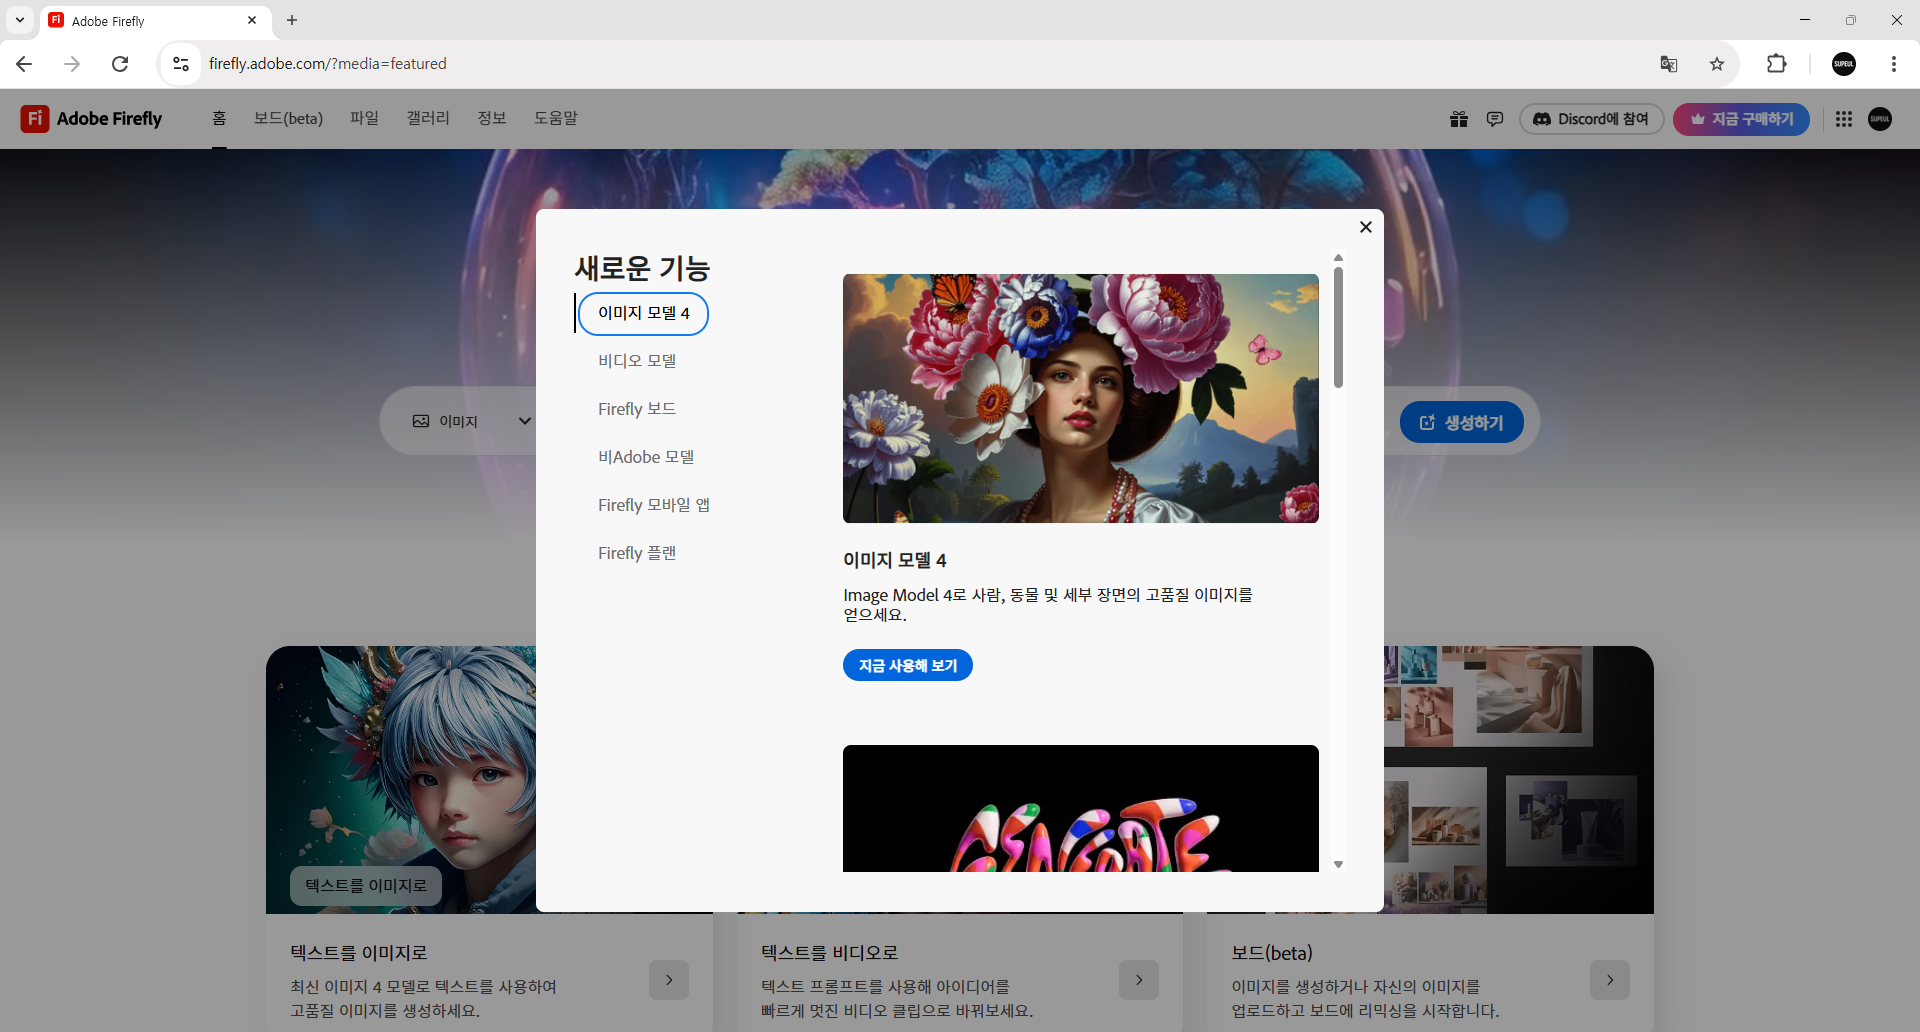
Task: Click the 텍스트를 이미지로 tag on anime card
Action: pos(366,886)
